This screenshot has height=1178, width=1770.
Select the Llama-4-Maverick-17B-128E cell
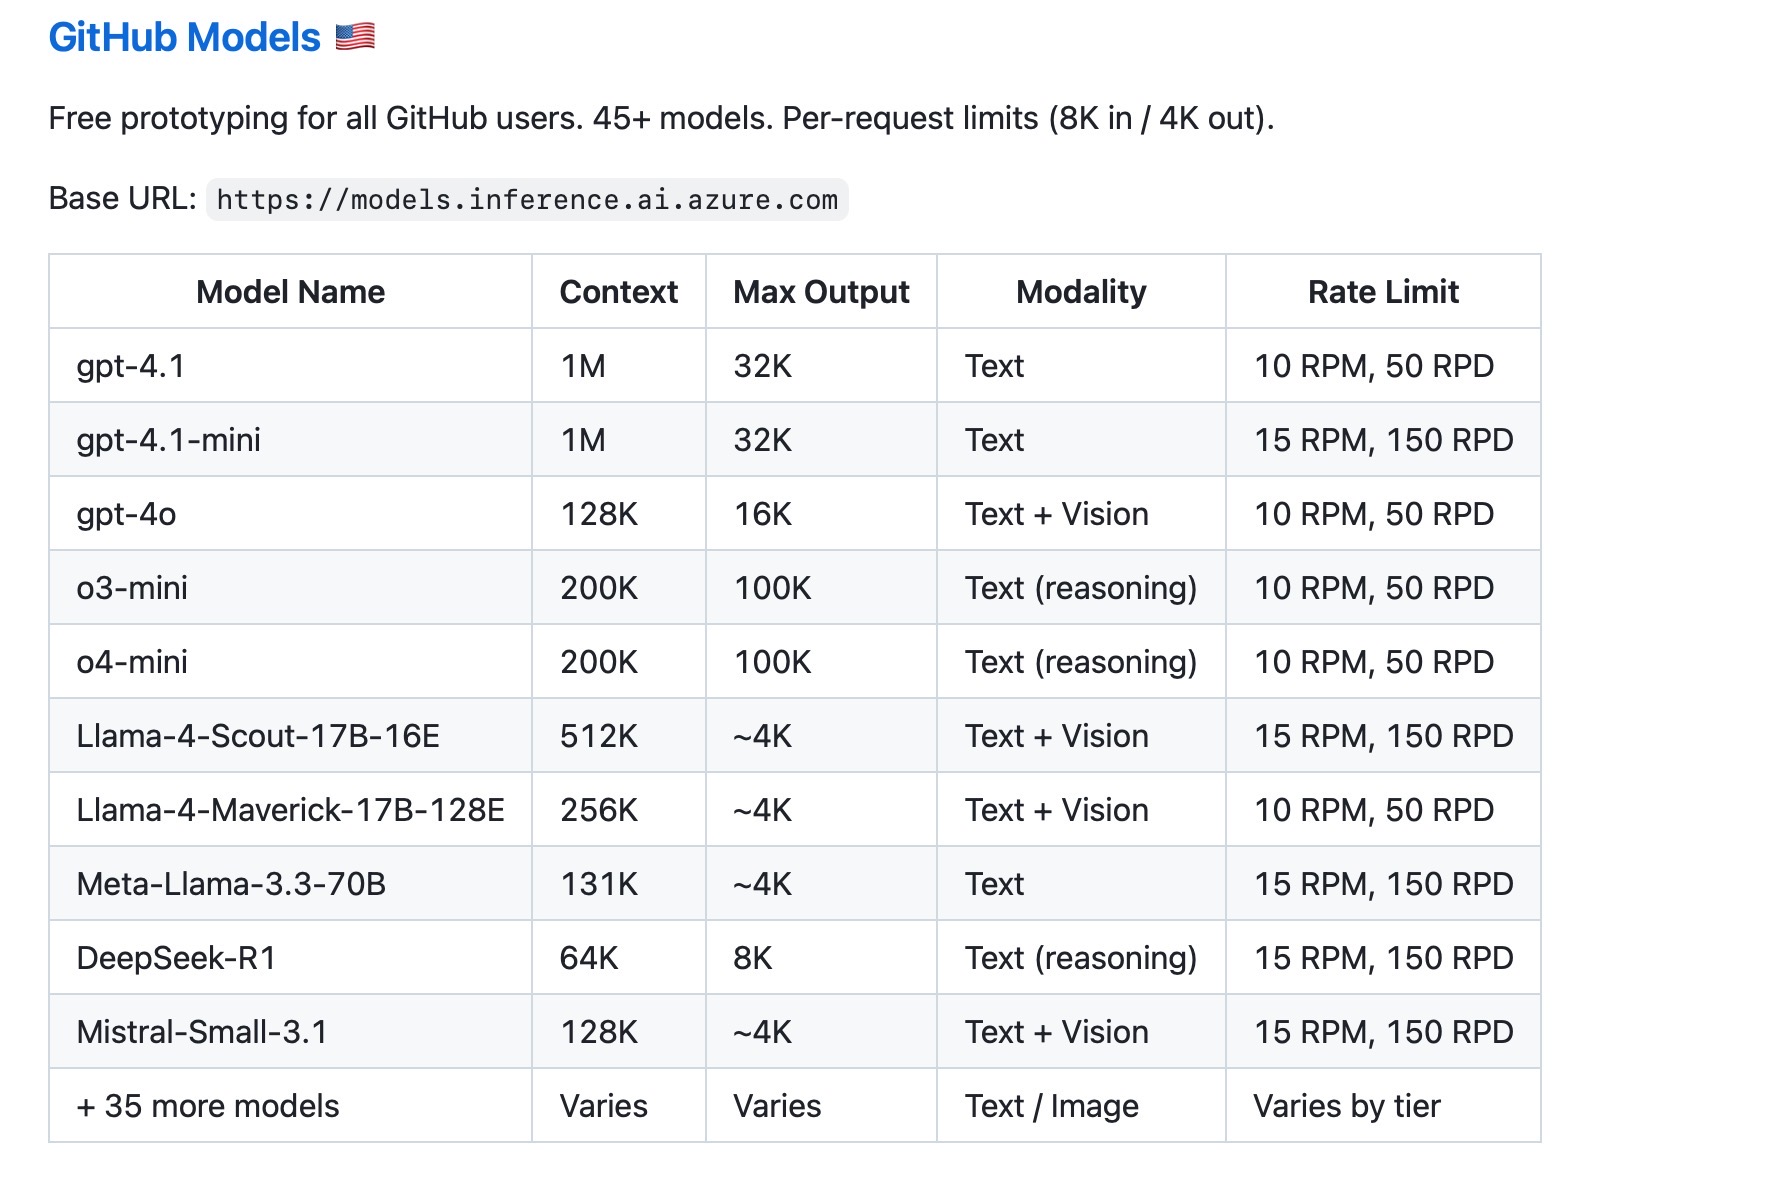pyautogui.click(x=290, y=810)
